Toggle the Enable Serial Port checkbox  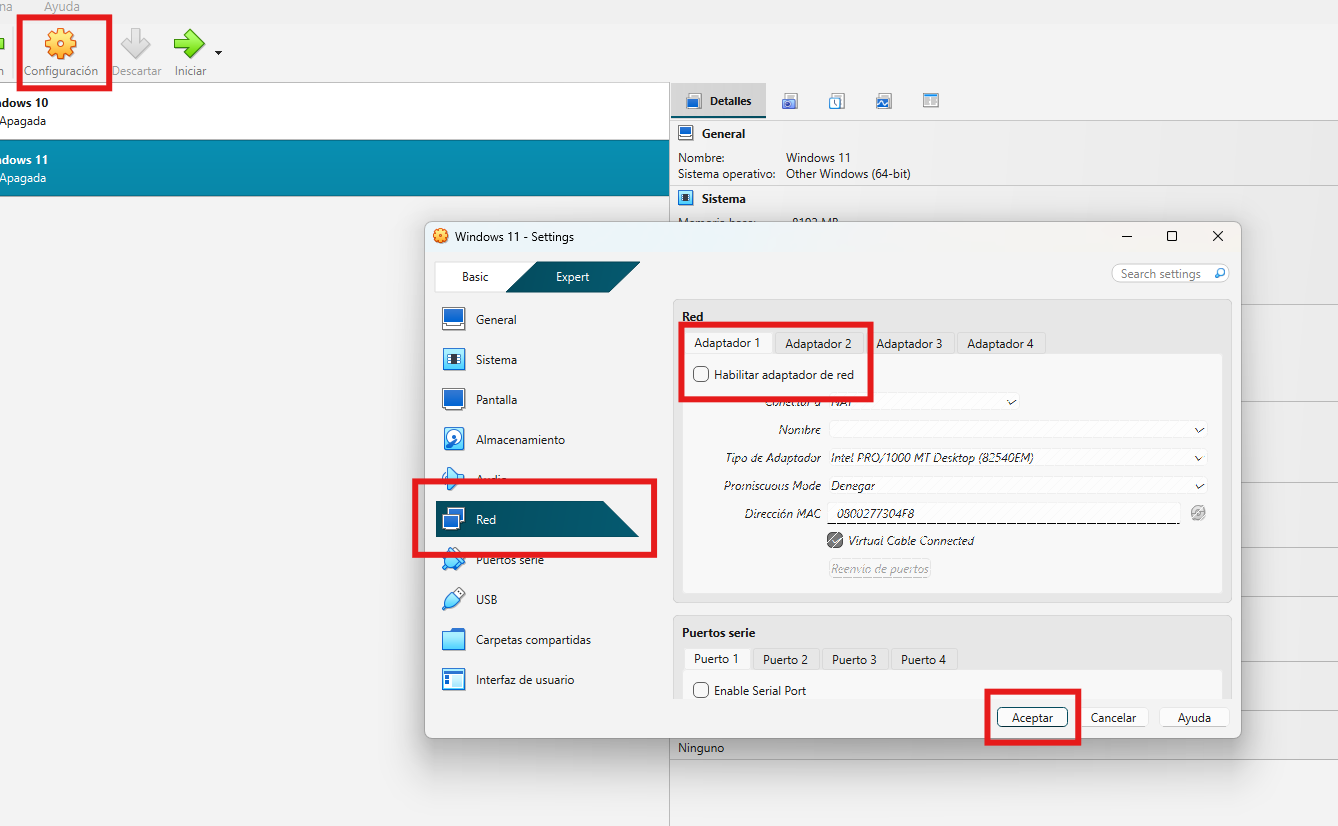click(701, 691)
